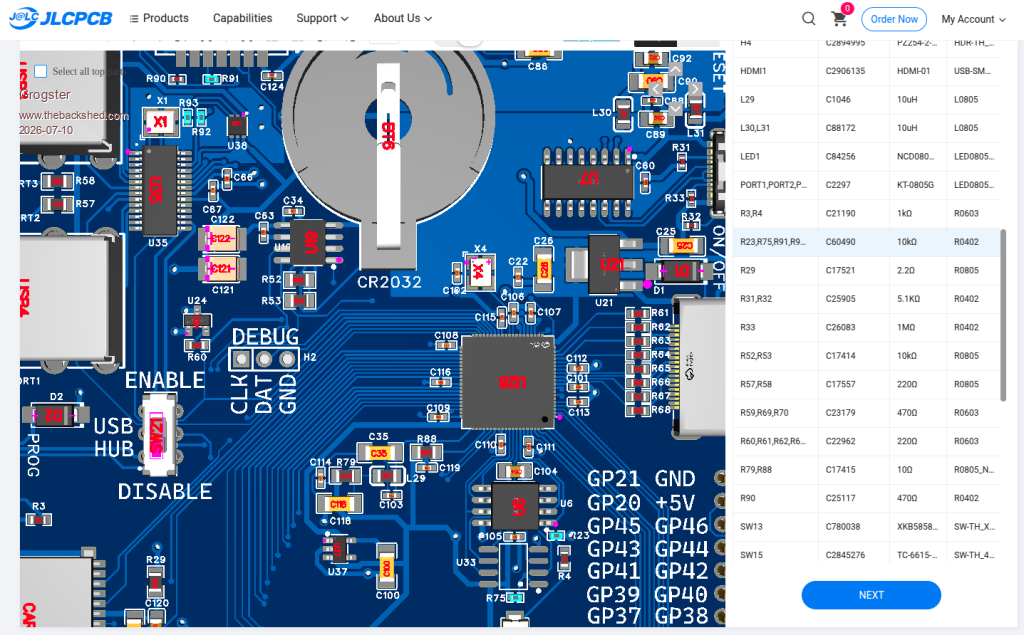Select the U35 IC on the board
The image size is (1024, 635).
coord(159,190)
